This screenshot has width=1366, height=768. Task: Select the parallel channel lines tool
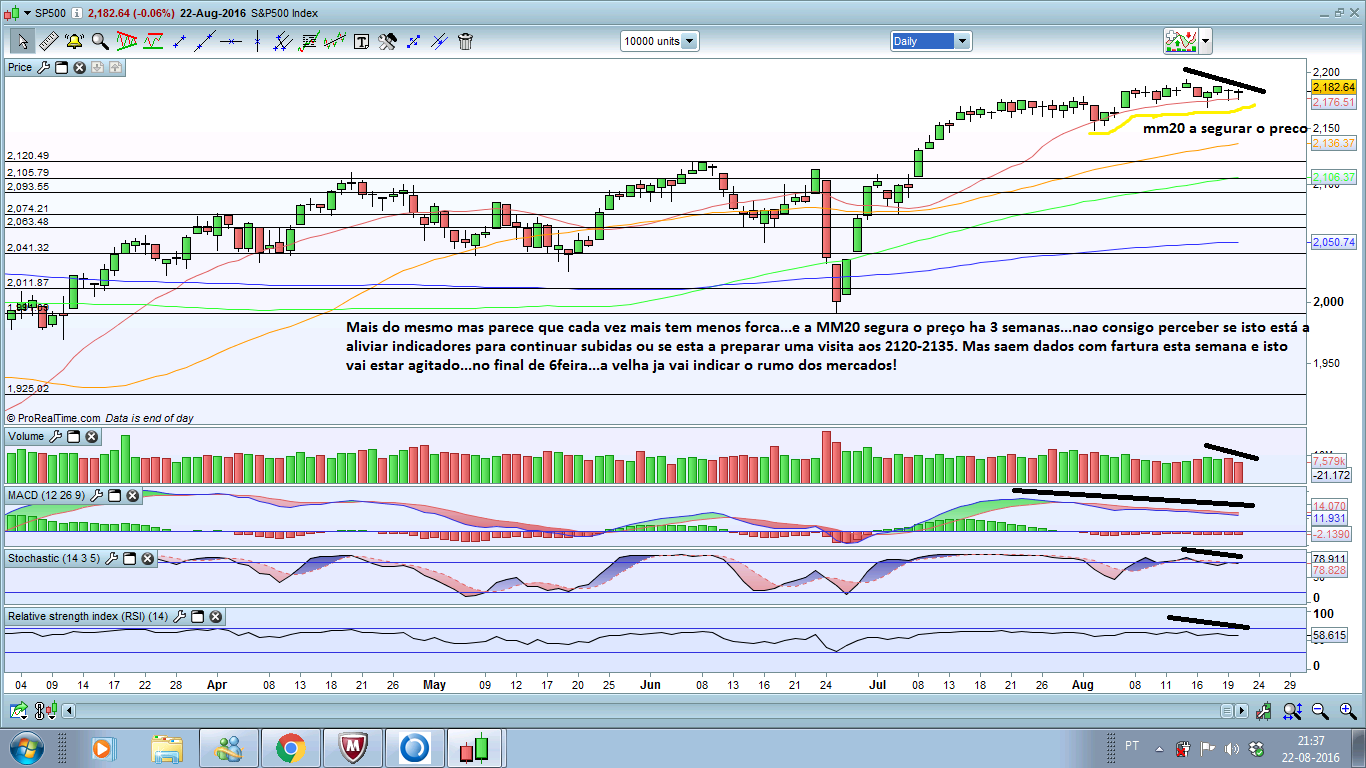[x=284, y=41]
